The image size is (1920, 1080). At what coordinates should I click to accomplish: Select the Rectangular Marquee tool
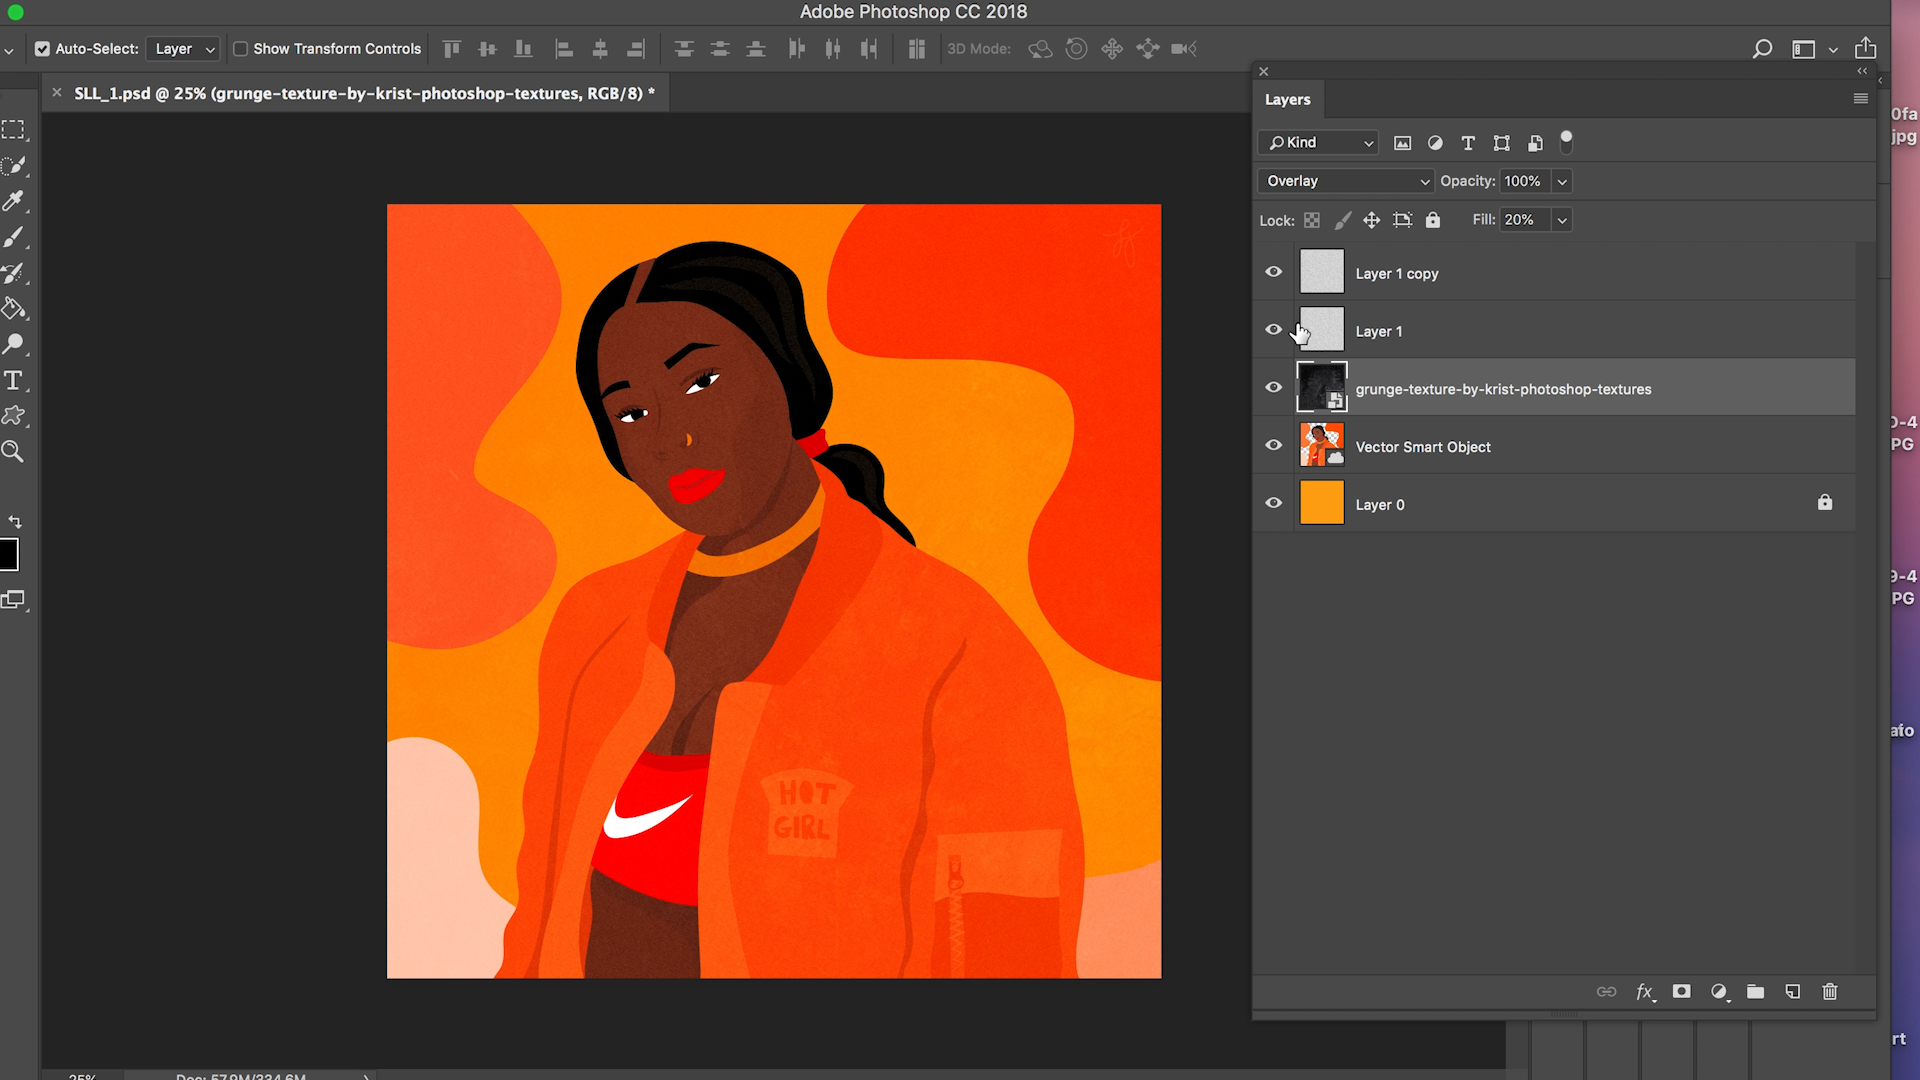[x=15, y=129]
